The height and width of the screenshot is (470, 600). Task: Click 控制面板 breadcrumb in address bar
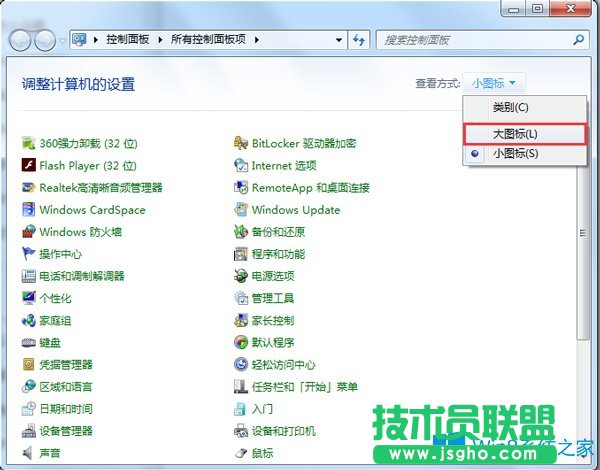click(x=127, y=39)
